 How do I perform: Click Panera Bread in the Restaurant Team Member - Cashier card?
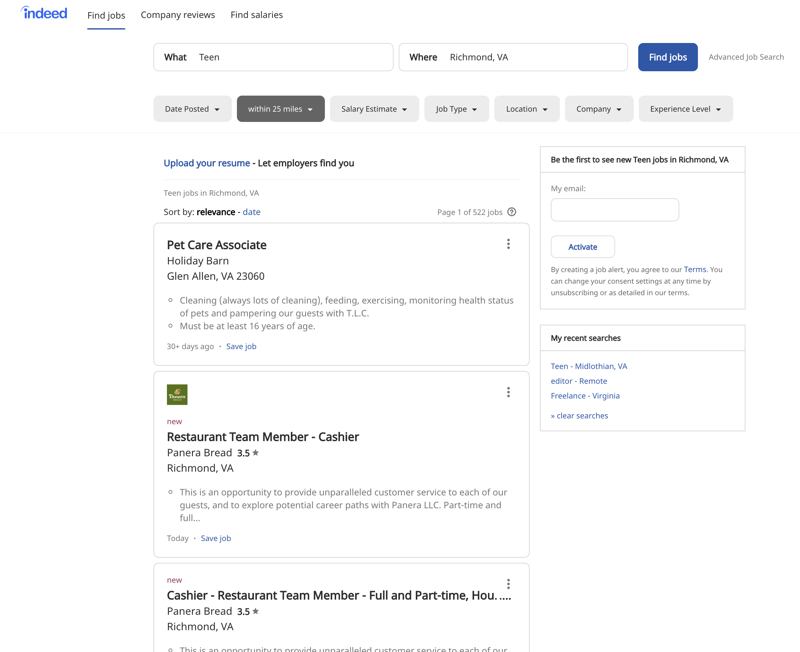[199, 453]
